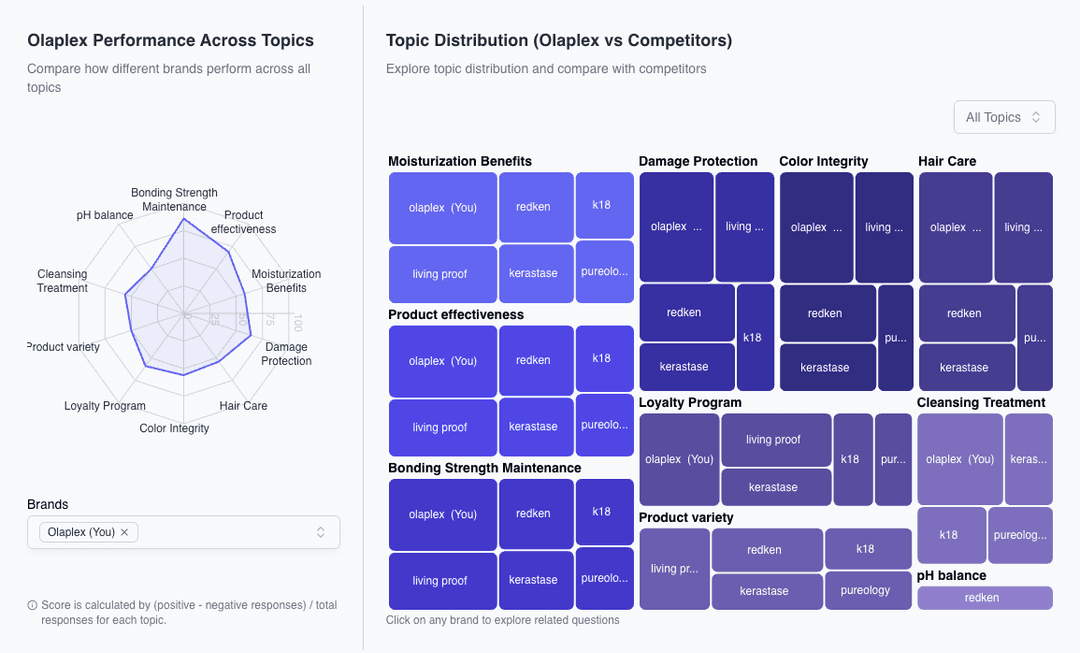The height and width of the screenshot is (653, 1080).
Task: Select living proof in Bonding Strength Maintenance
Action: [442, 580]
